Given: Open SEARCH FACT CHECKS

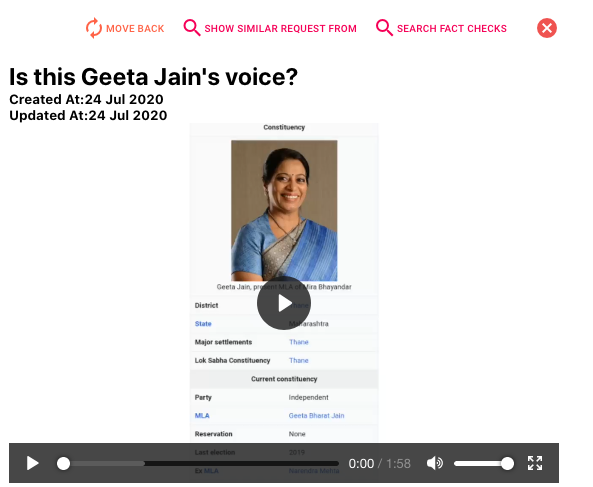Looking at the screenshot, I should pos(452,29).
